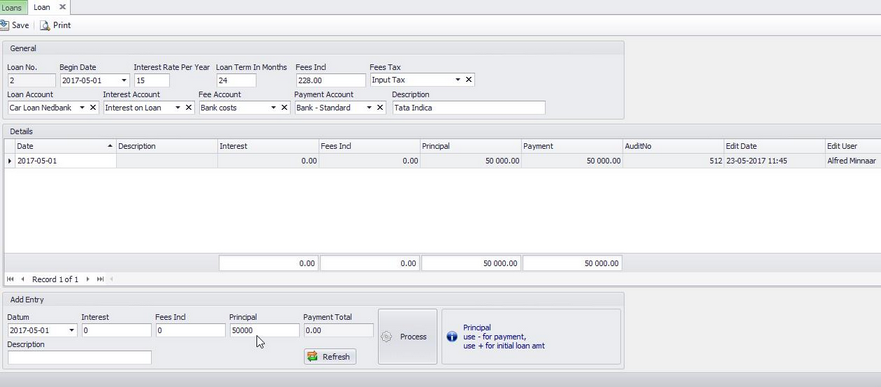Click the Fees Incl field in General
The height and width of the screenshot is (387, 881).
pos(330,80)
